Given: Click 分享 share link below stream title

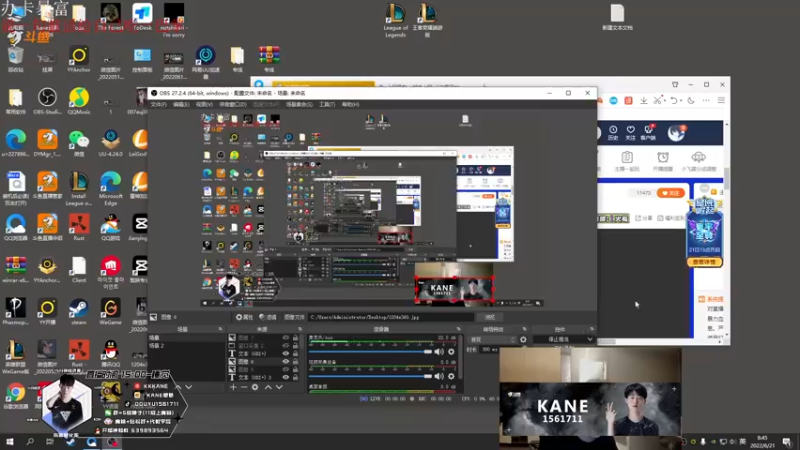Looking at the screenshot, I should (x=644, y=218).
